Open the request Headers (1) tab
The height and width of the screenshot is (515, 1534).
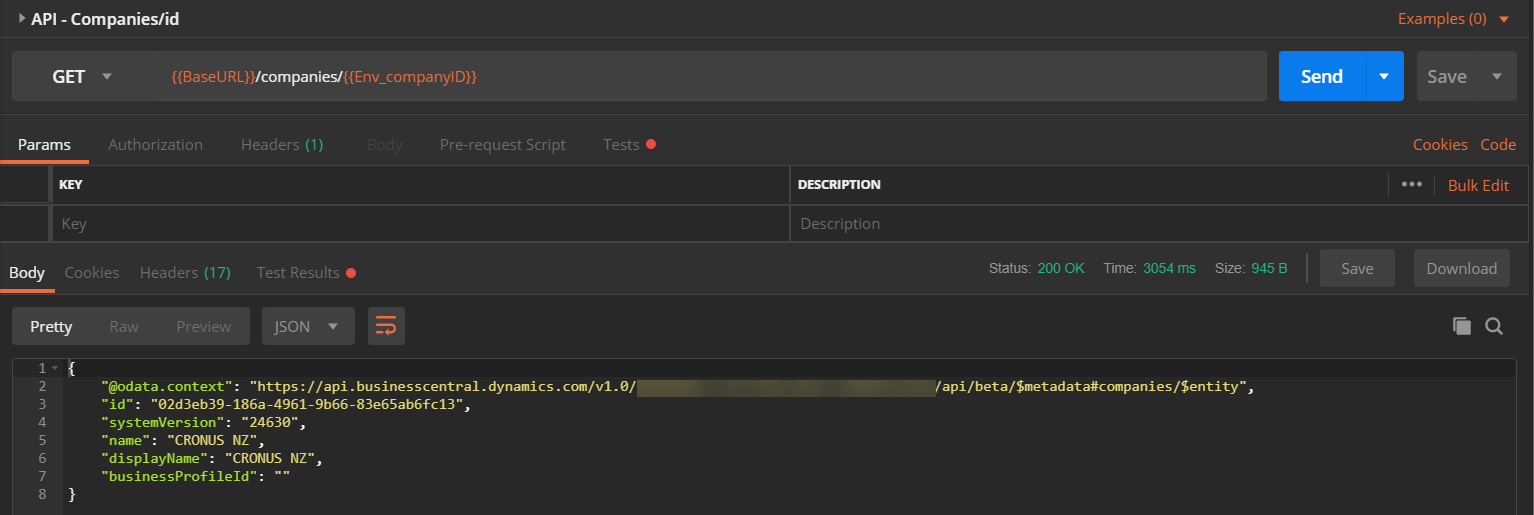pos(282,145)
